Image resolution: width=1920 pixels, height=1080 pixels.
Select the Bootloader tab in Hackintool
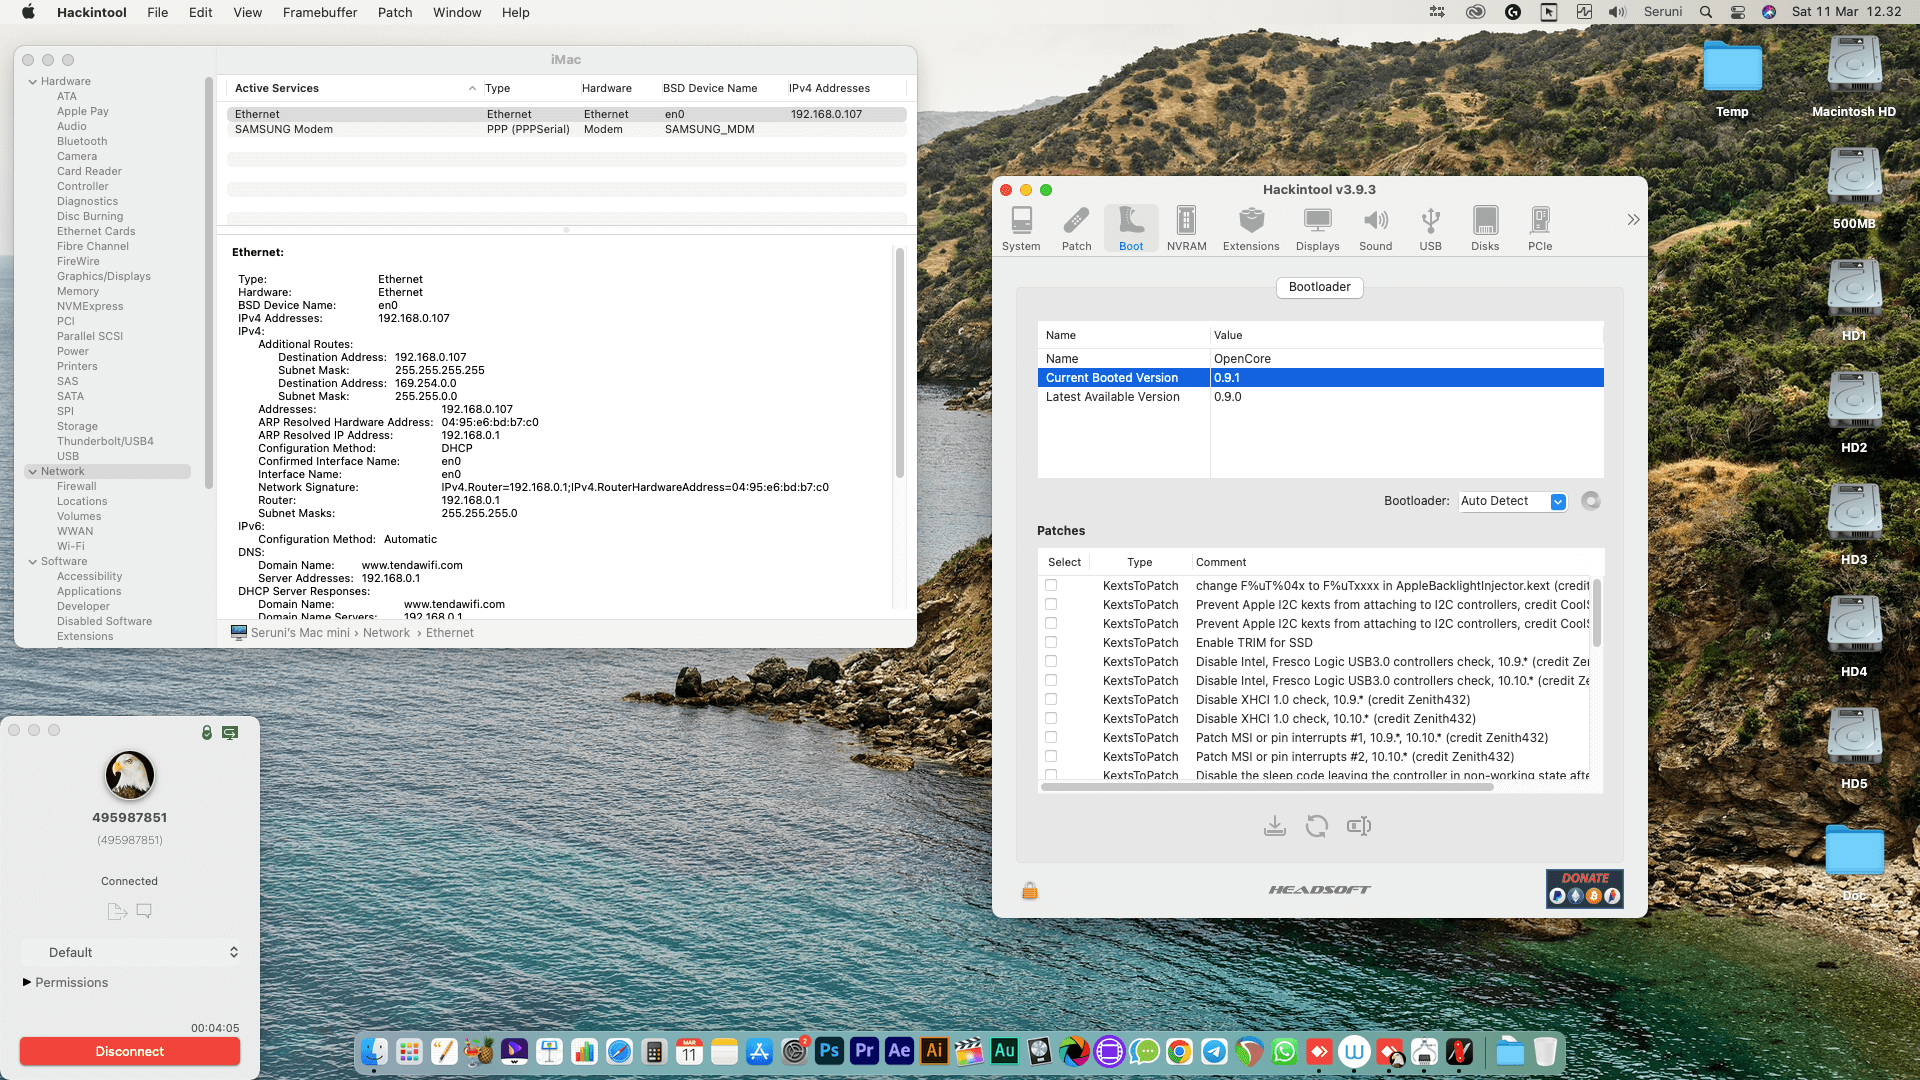pos(1319,287)
